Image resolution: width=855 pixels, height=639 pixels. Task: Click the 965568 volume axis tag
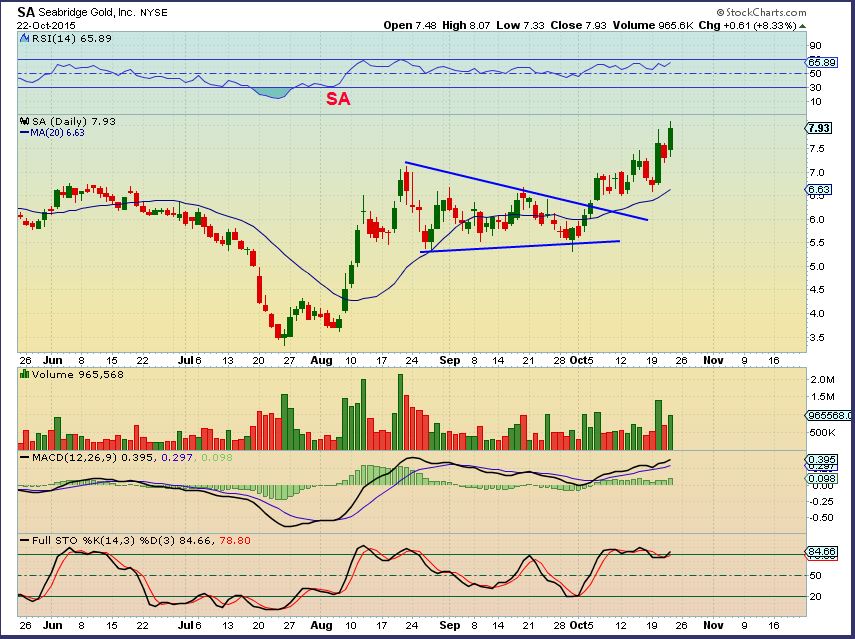(828, 415)
